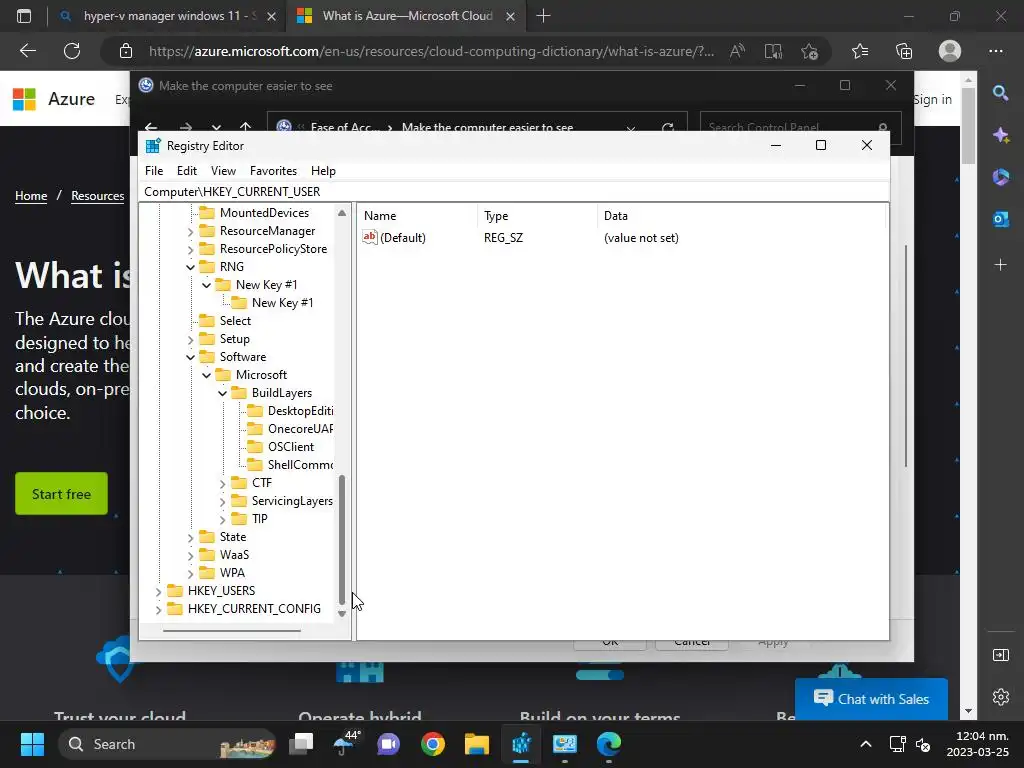Open Chat with Sales
1024x768 pixels.
coord(871,699)
